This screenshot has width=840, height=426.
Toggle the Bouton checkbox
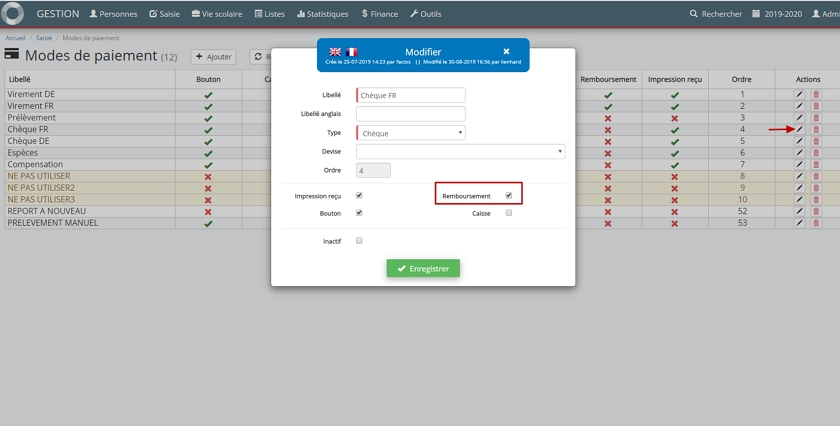point(359,213)
